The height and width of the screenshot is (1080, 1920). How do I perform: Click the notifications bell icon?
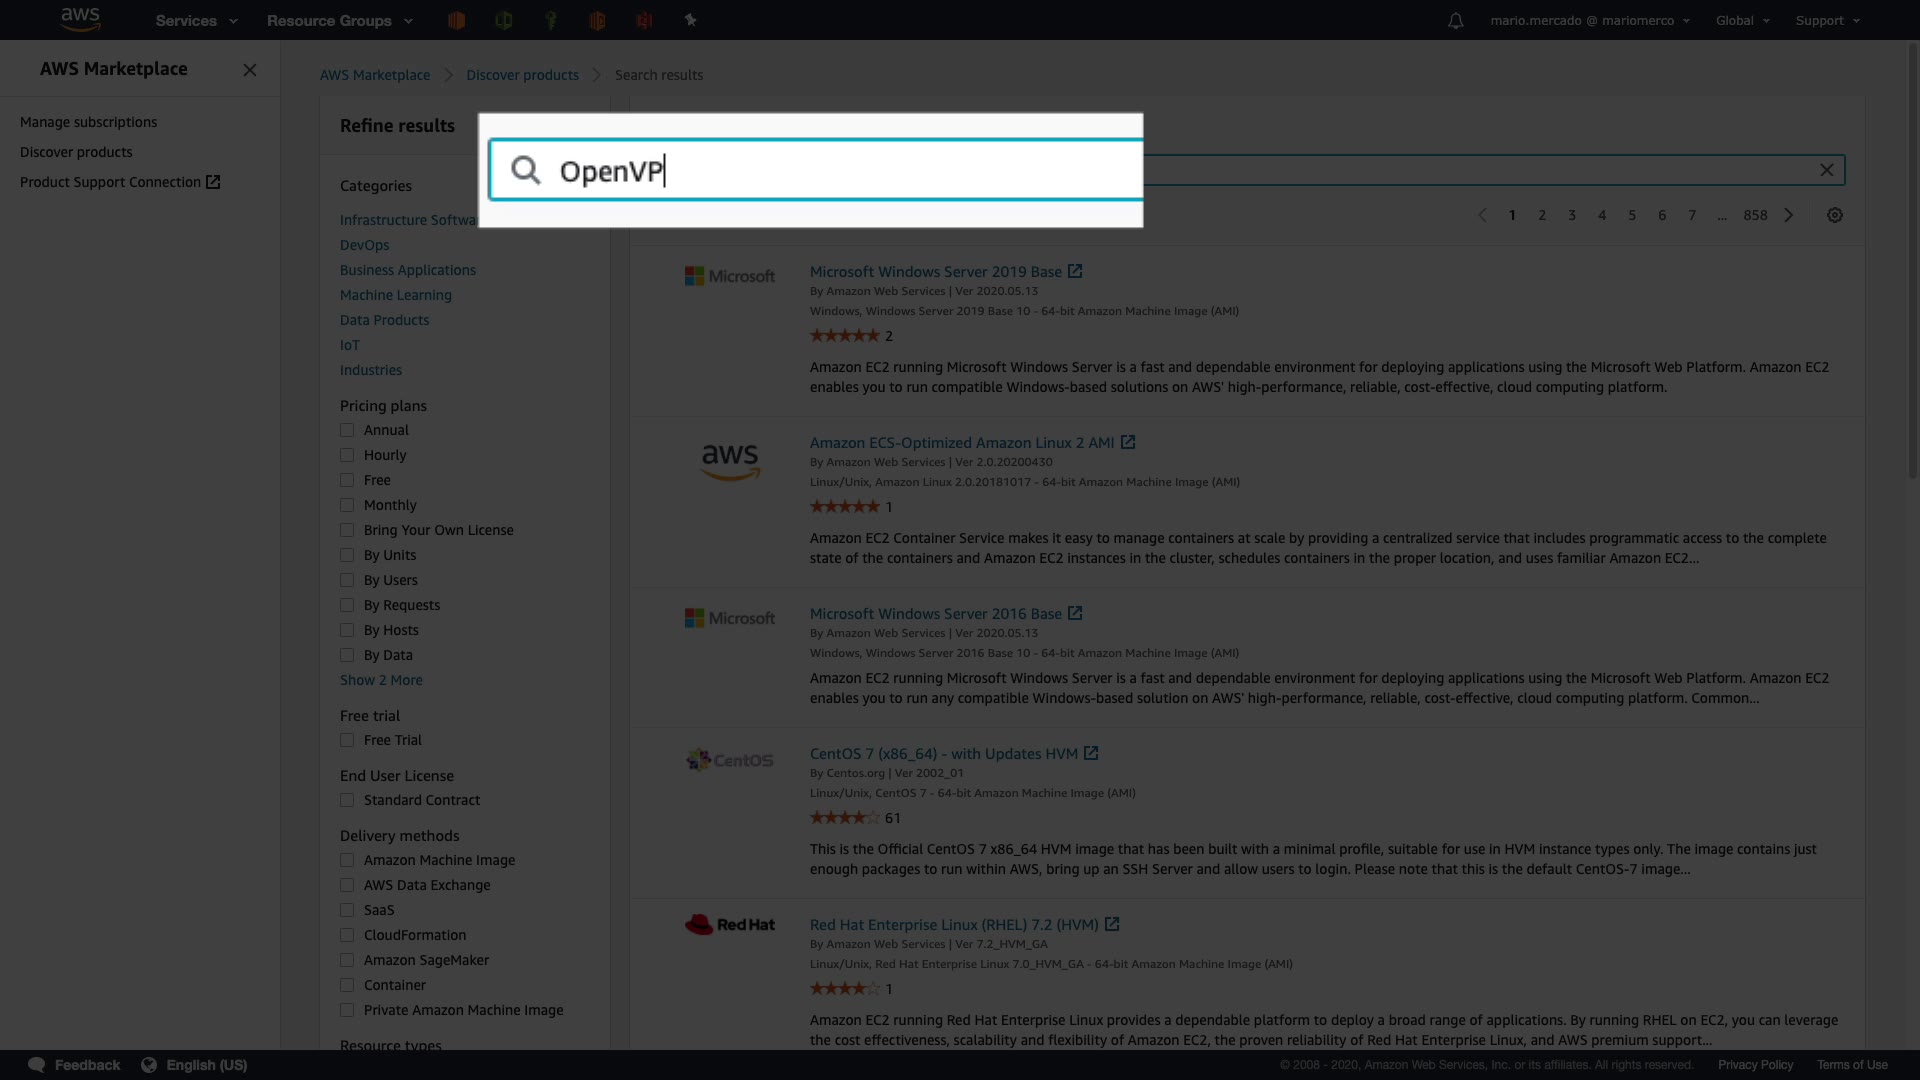[1455, 21]
